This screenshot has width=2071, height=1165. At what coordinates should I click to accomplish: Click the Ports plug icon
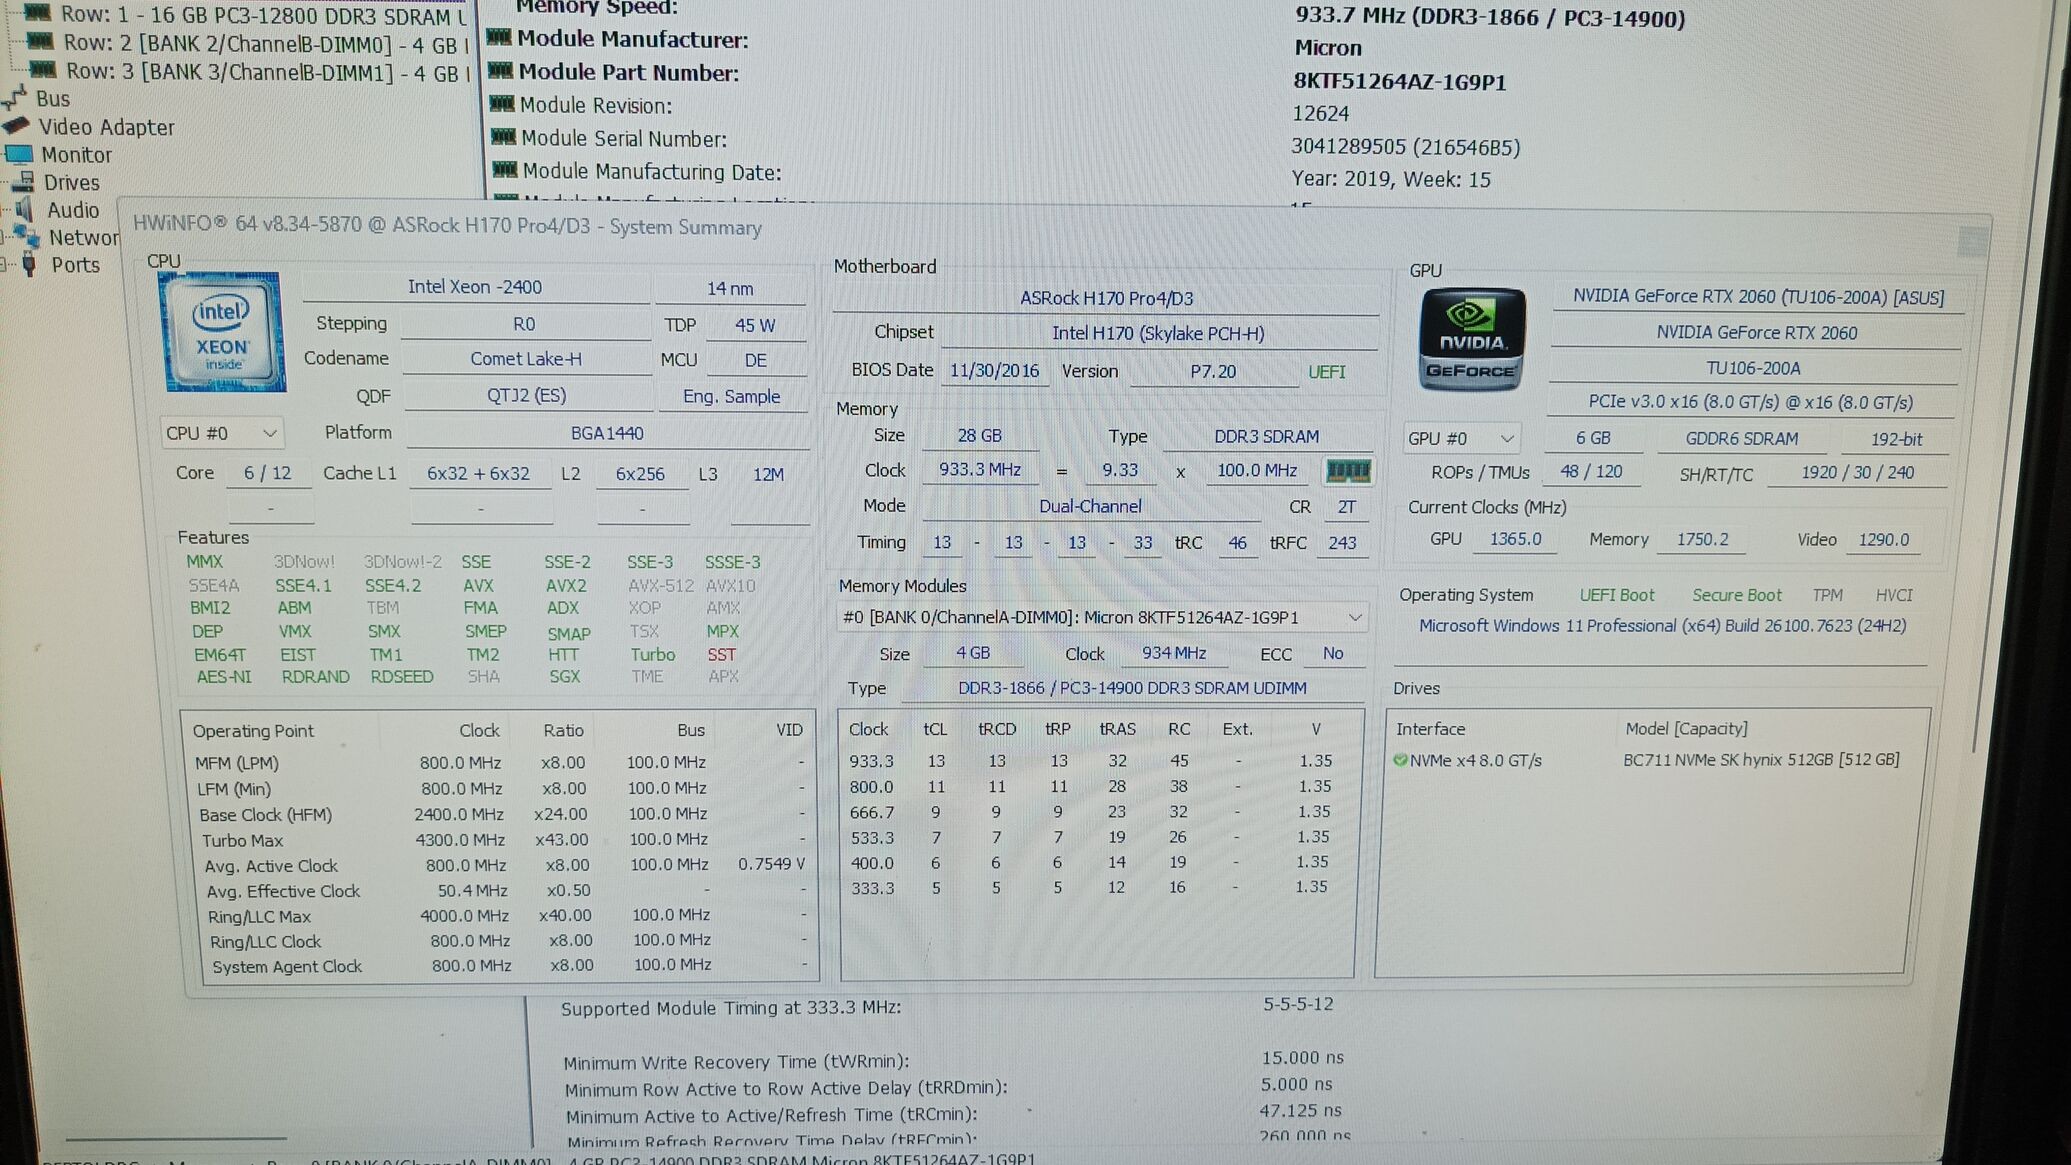[x=29, y=265]
